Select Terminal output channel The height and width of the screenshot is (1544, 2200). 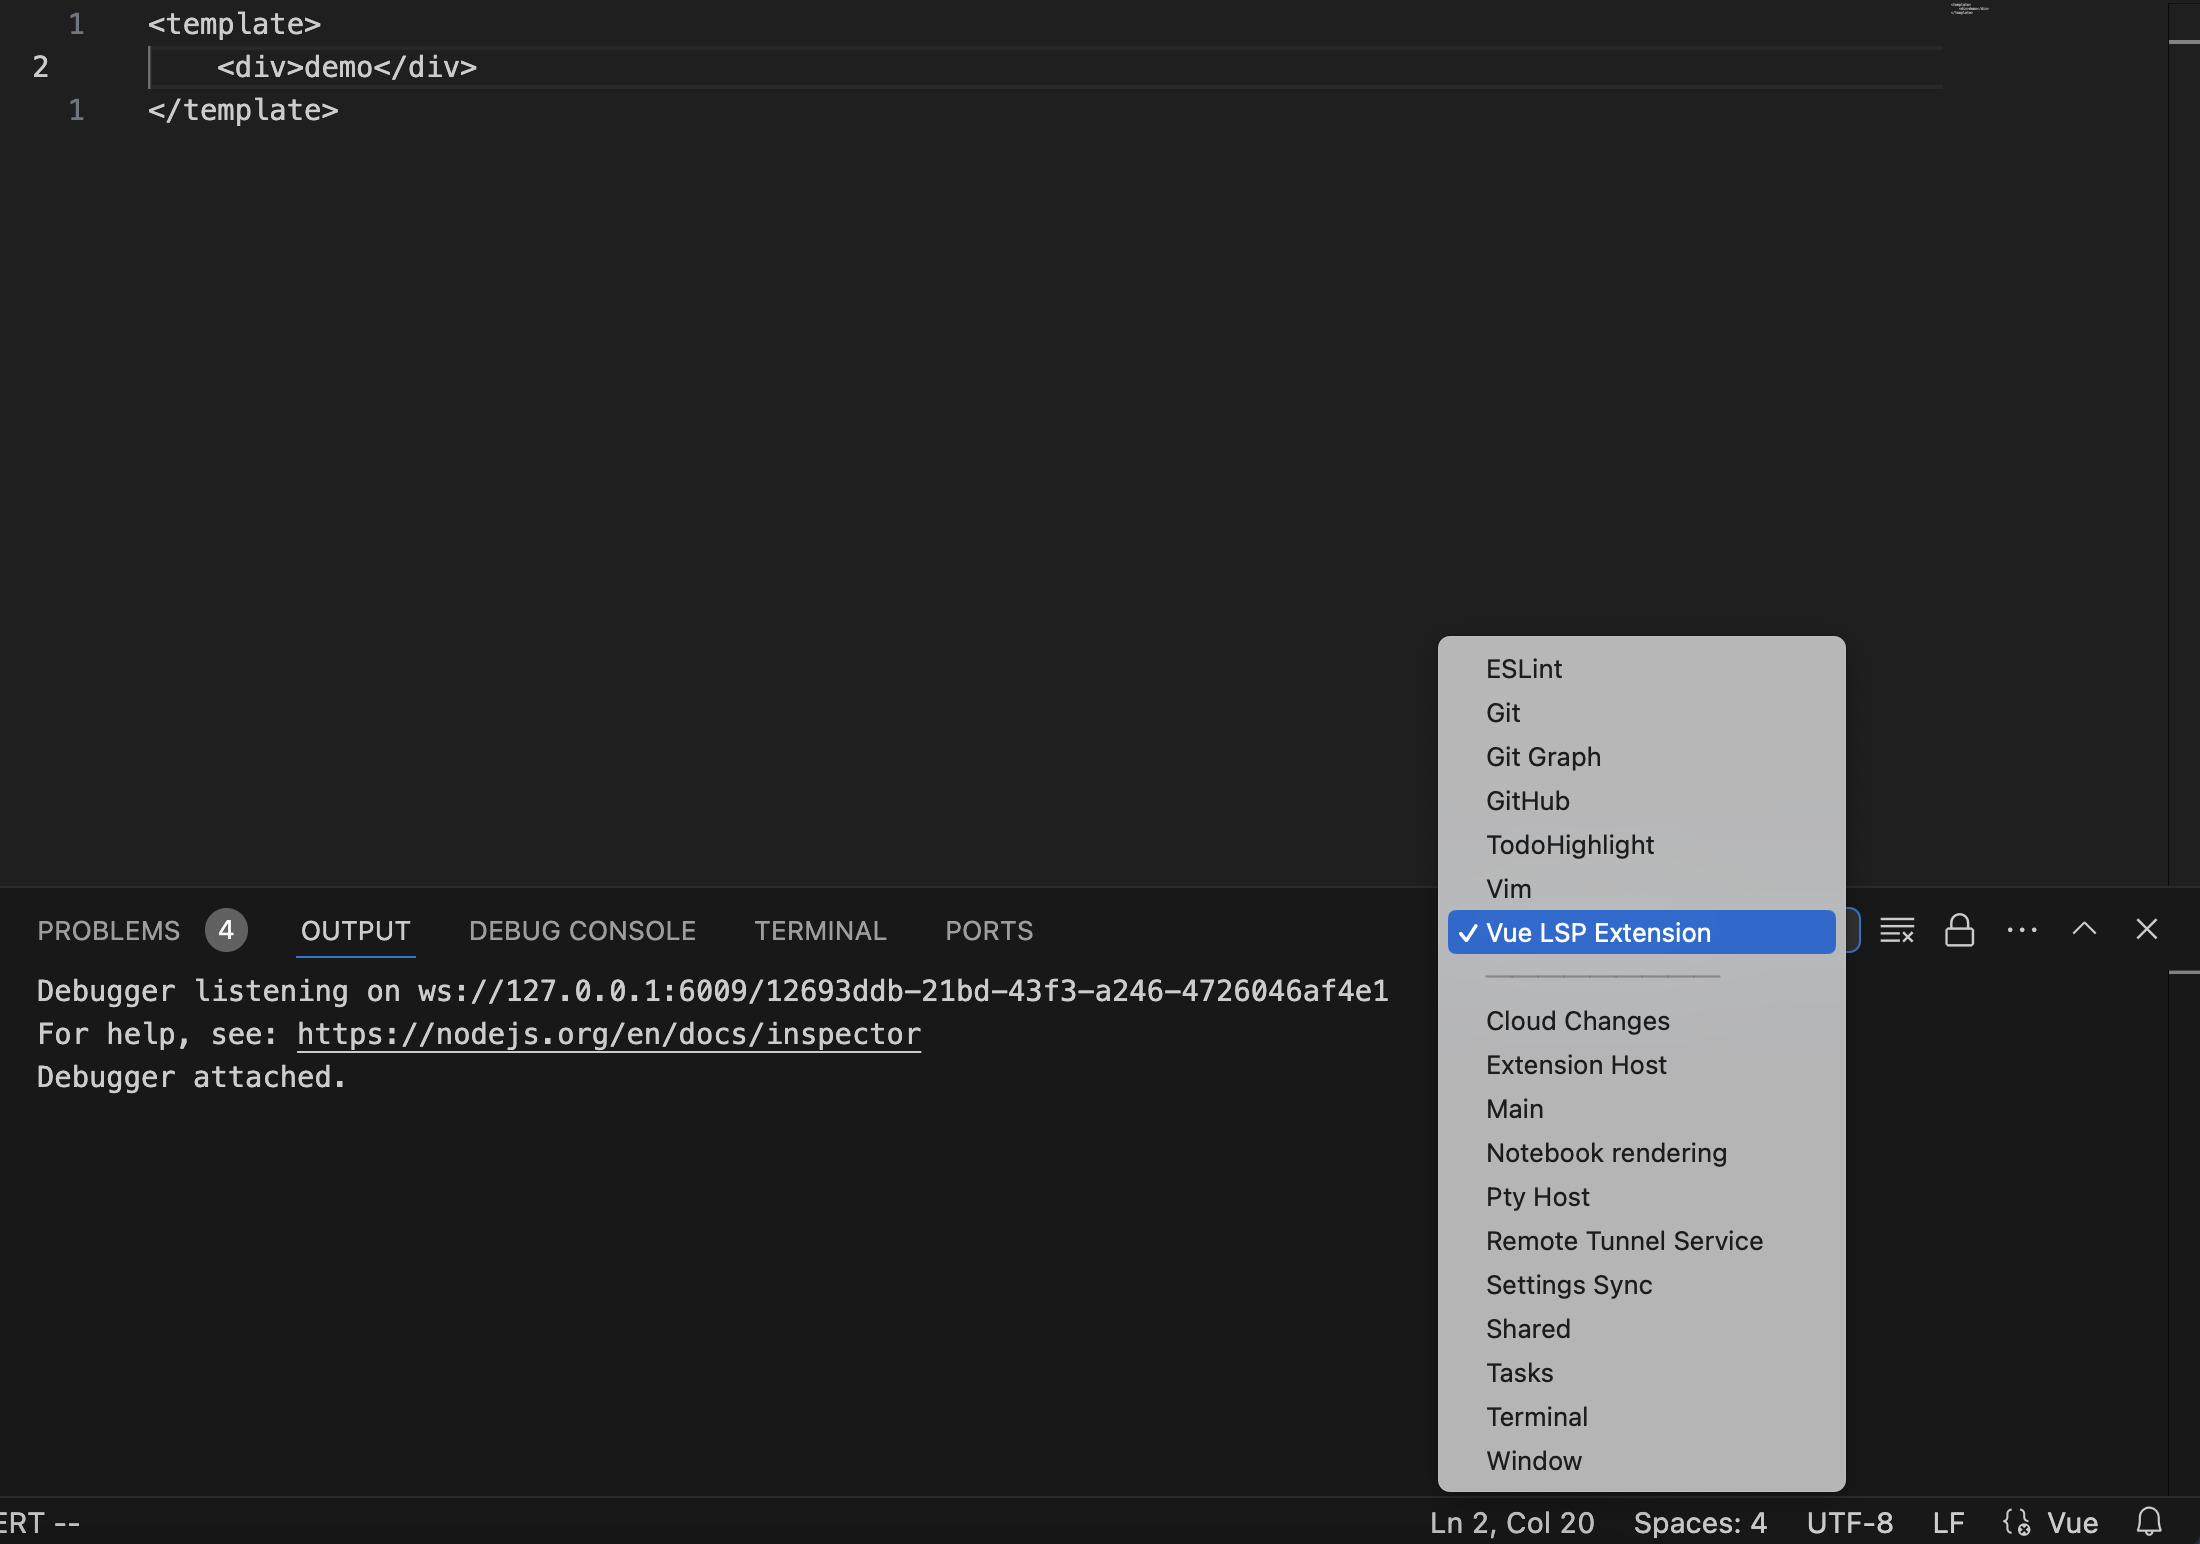point(1536,1415)
